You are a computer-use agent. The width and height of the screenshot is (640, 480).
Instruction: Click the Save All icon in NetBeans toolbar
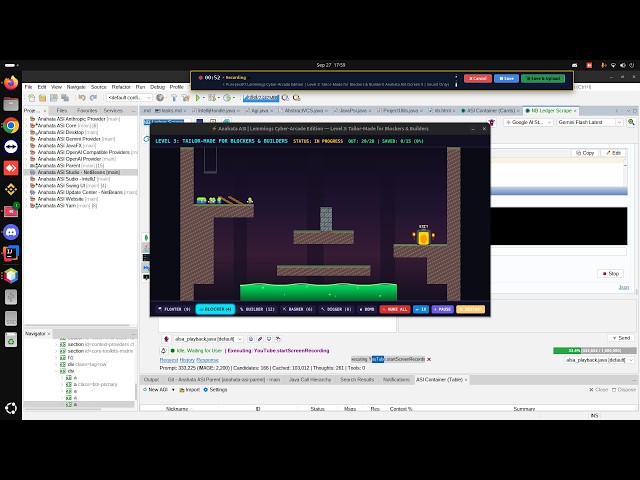[x=65, y=98]
